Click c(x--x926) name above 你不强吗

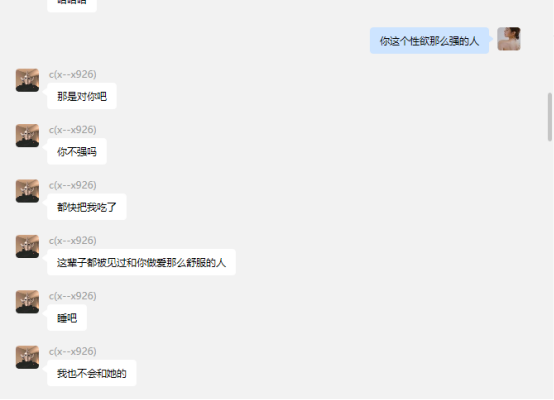pos(72,130)
